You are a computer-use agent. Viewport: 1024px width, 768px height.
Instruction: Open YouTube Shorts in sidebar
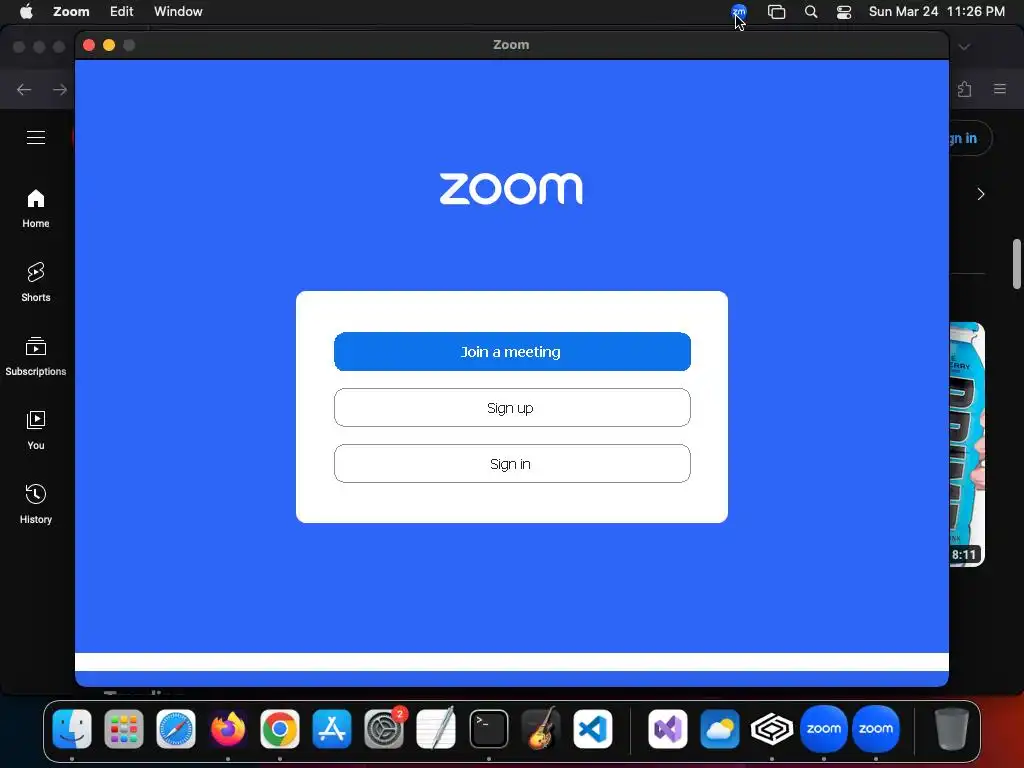click(36, 283)
